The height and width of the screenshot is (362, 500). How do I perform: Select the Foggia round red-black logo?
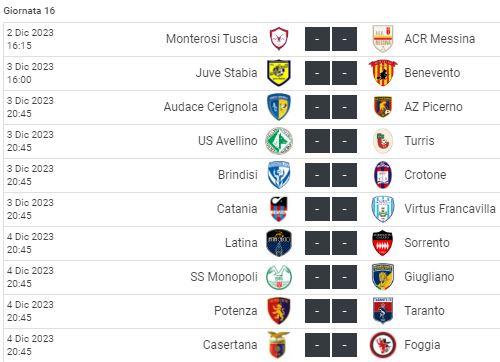click(383, 345)
